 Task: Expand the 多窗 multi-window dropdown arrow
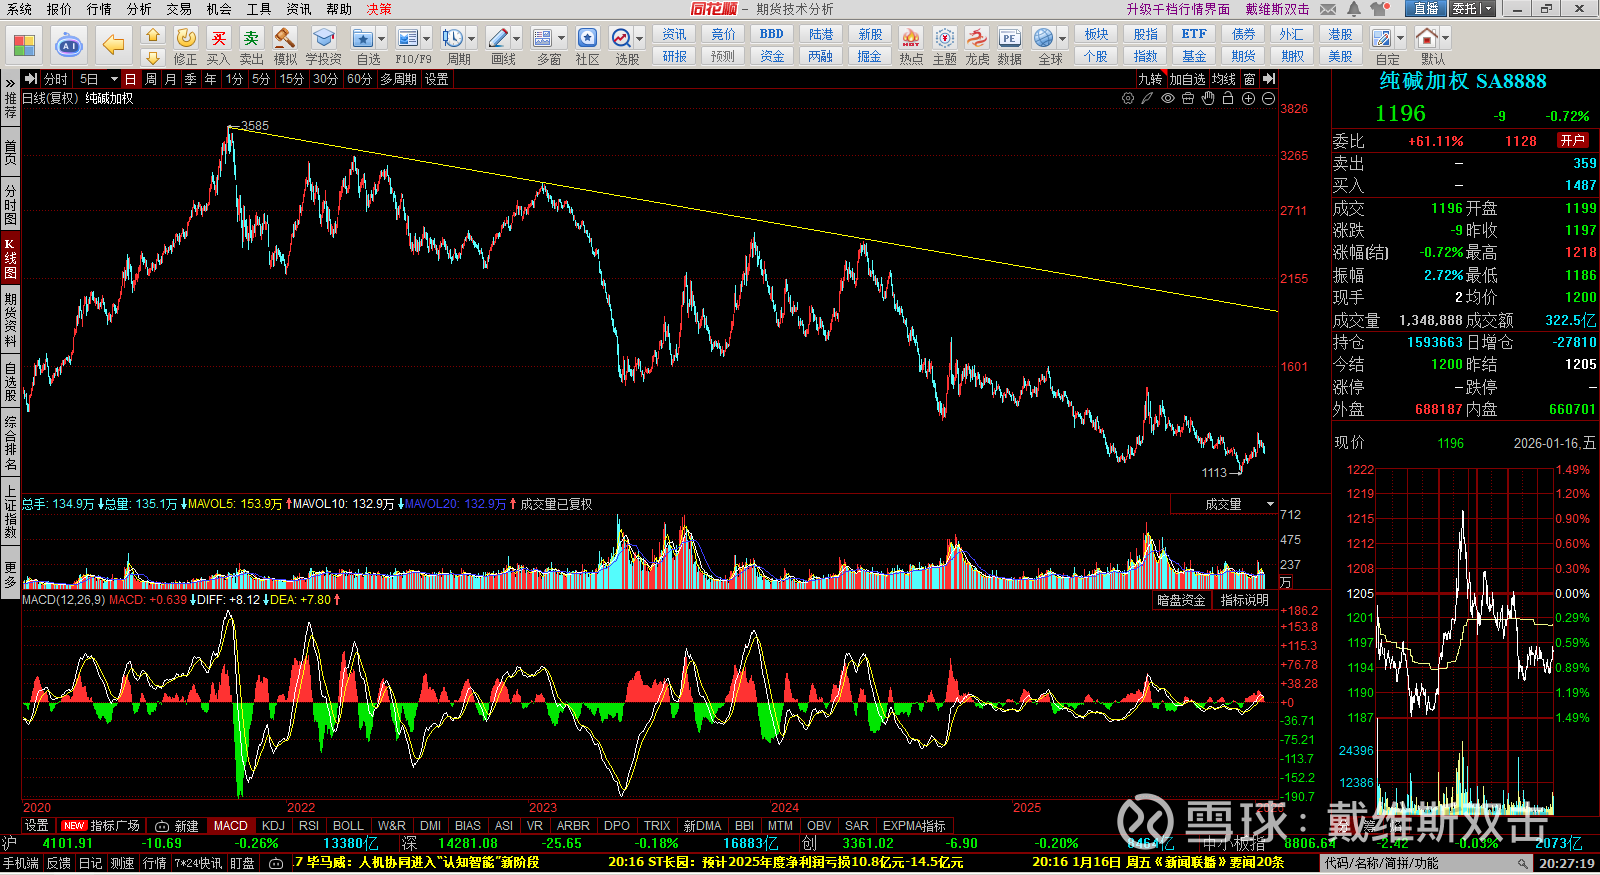pyautogui.click(x=561, y=39)
